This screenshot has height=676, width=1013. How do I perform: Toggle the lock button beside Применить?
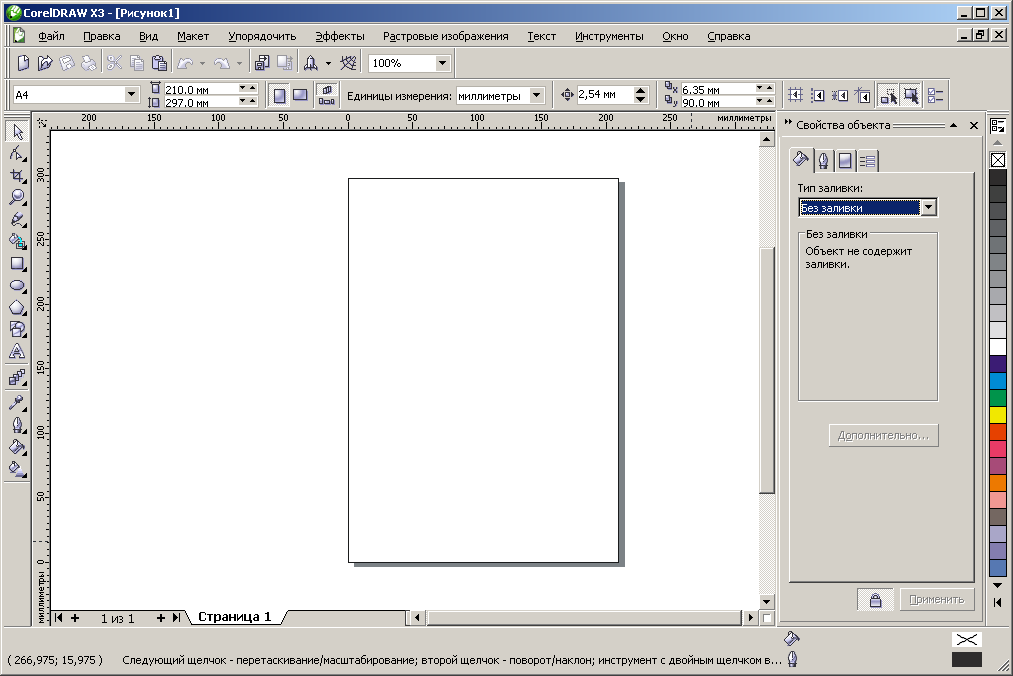pos(875,600)
